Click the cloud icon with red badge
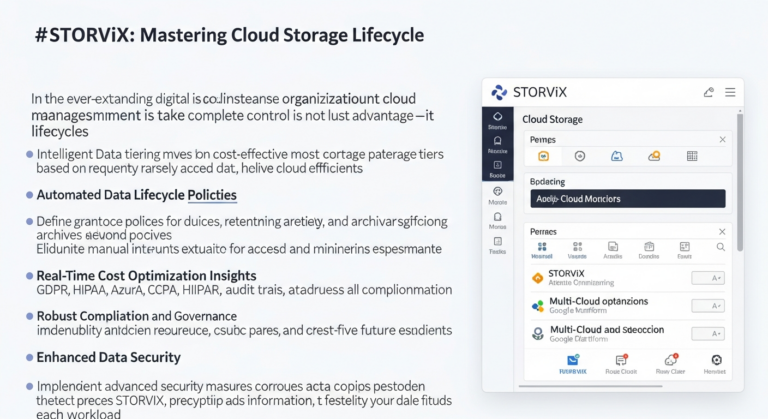This screenshot has width=768, height=419. tap(671, 360)
